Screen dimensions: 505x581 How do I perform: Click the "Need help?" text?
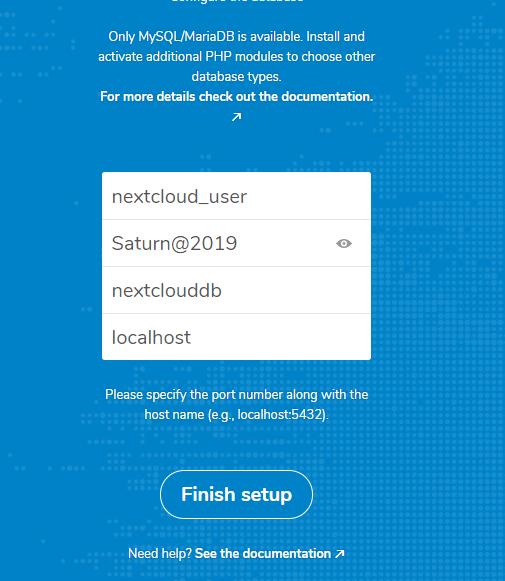click(160, 554)
